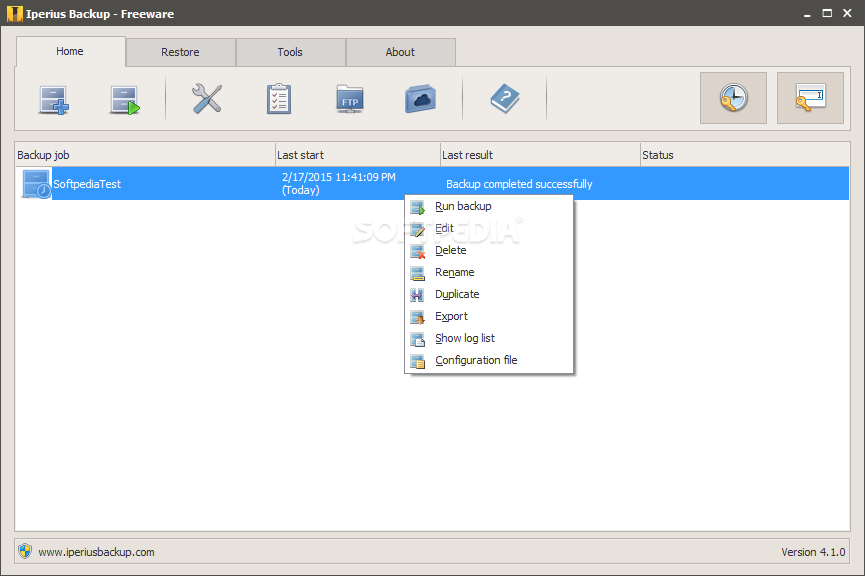The height and width of the screenshot is (576, 865).
Task: Click the license key entry button
Action: 810,98
